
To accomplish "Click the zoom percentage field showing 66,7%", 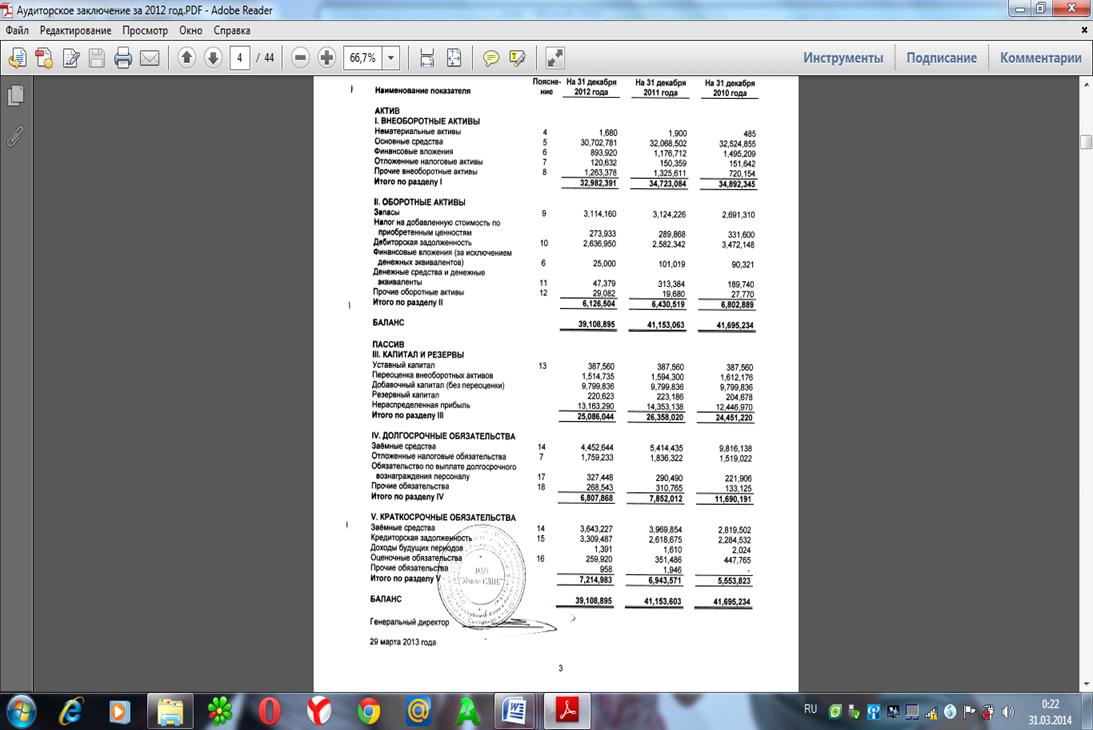I will pyautogui.click(x=362, y=58).
